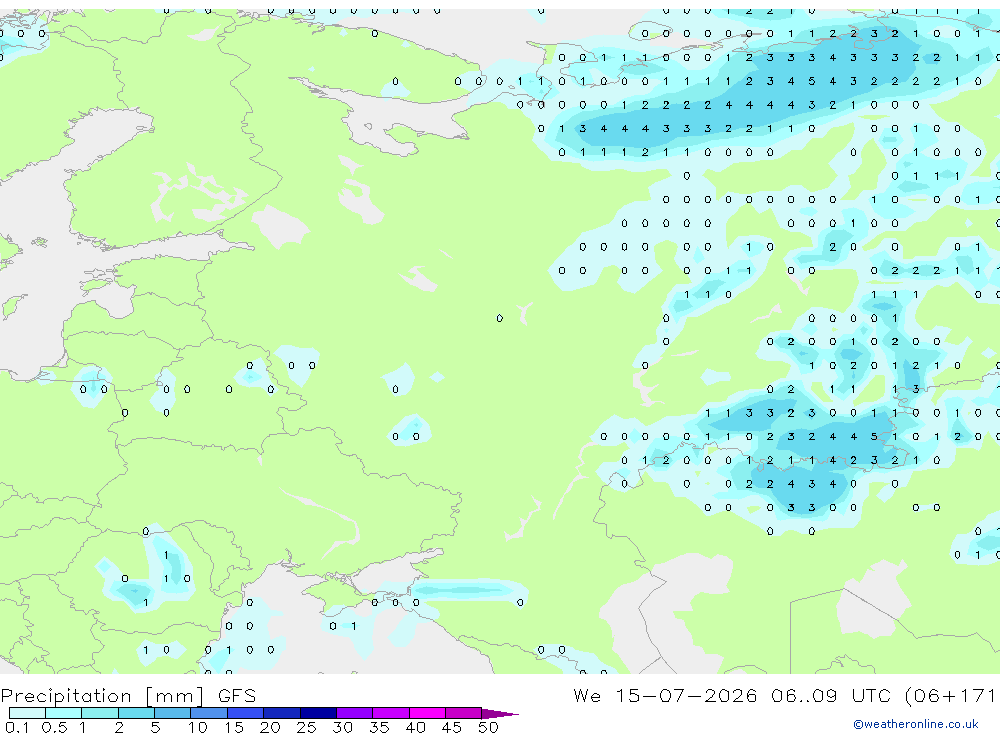Image resolution: width=1000 pixels, height=733 pixels.
Task: Open the weatheronline.co.uk copyright link
Action: click(916, 724)
